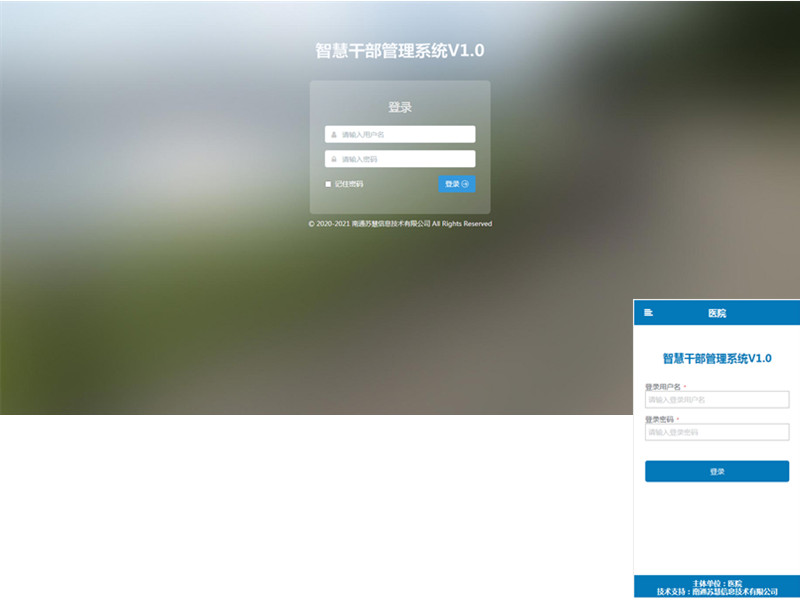
Task: Tick the 记住密码 checkbox
Action: pos(328,184)
